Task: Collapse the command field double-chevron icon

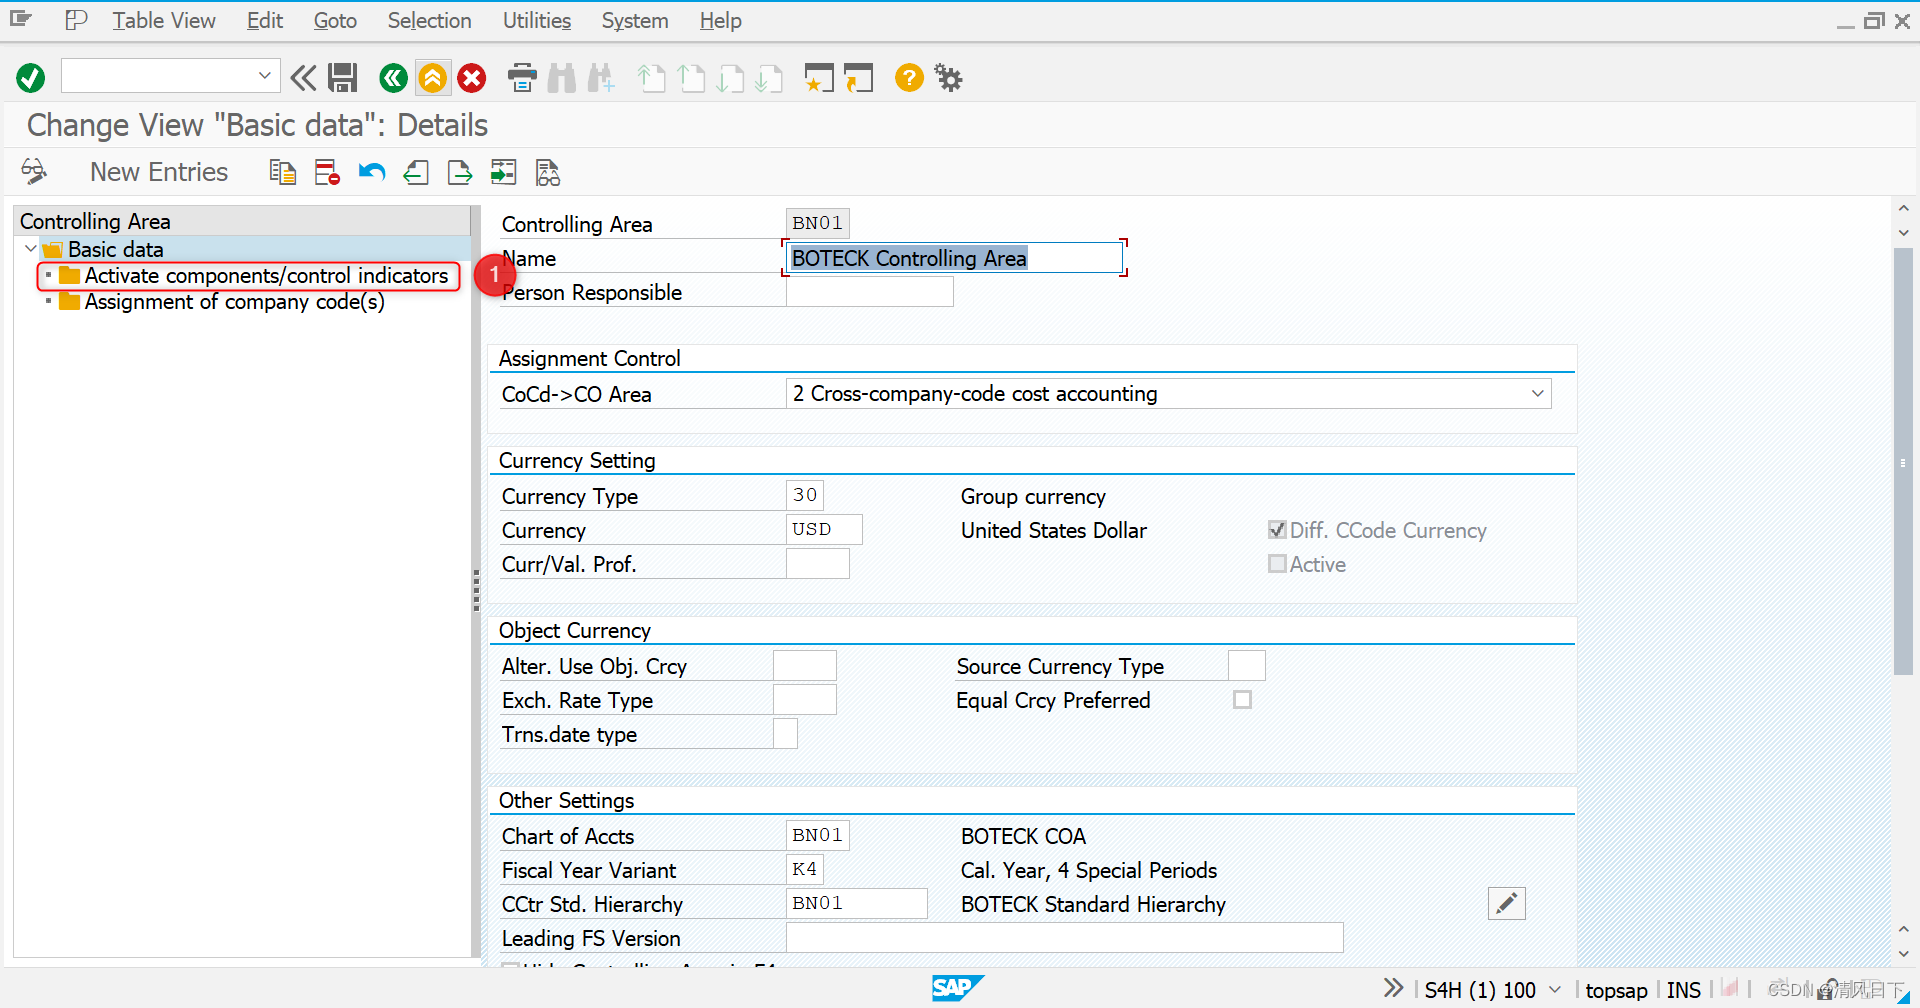Action: tap(303, 78)
